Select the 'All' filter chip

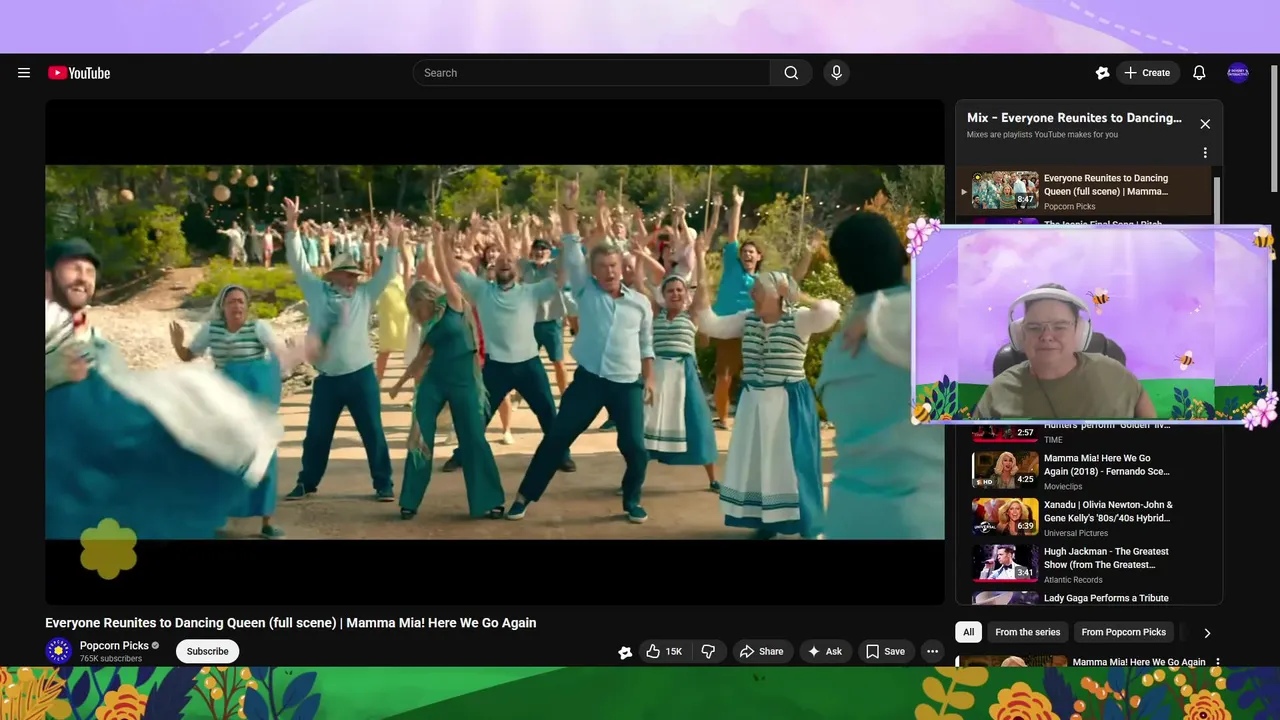tap(968, 632)
